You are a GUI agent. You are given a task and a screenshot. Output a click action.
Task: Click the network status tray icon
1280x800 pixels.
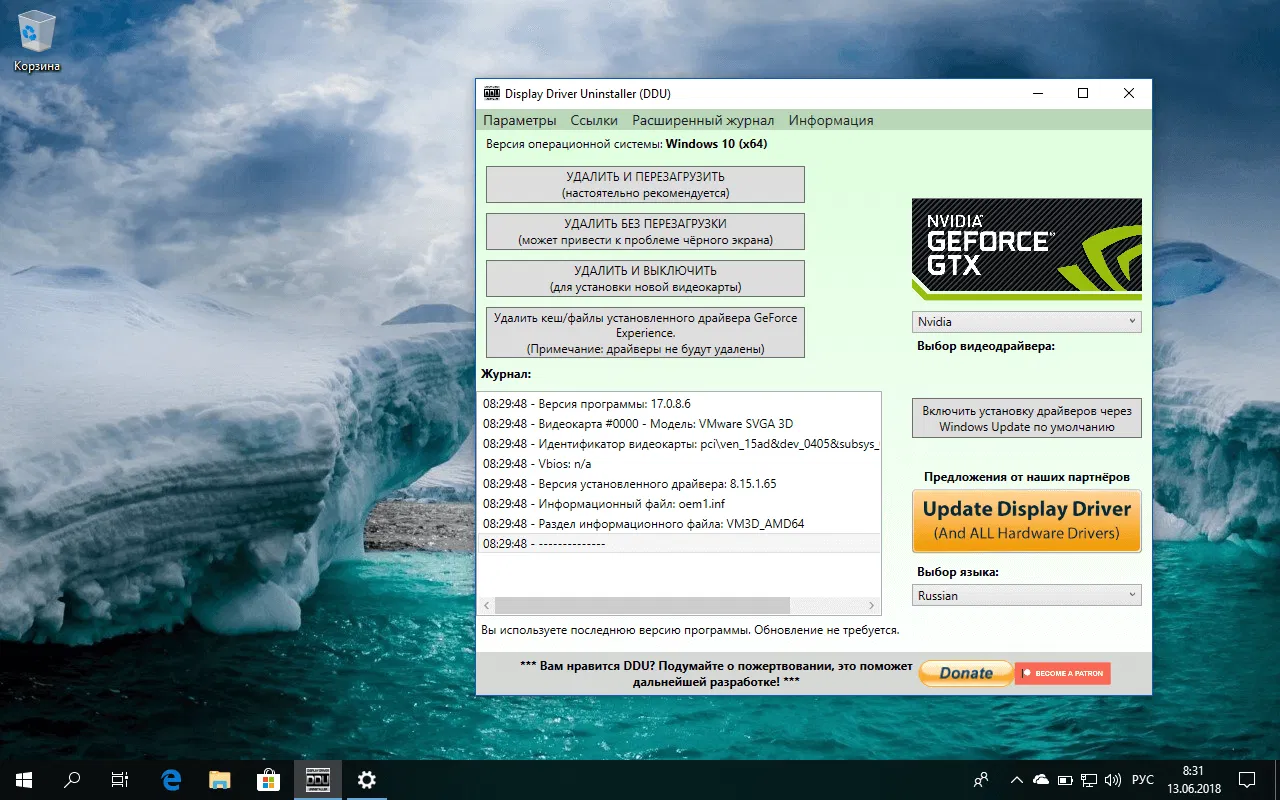point(1089,779)
